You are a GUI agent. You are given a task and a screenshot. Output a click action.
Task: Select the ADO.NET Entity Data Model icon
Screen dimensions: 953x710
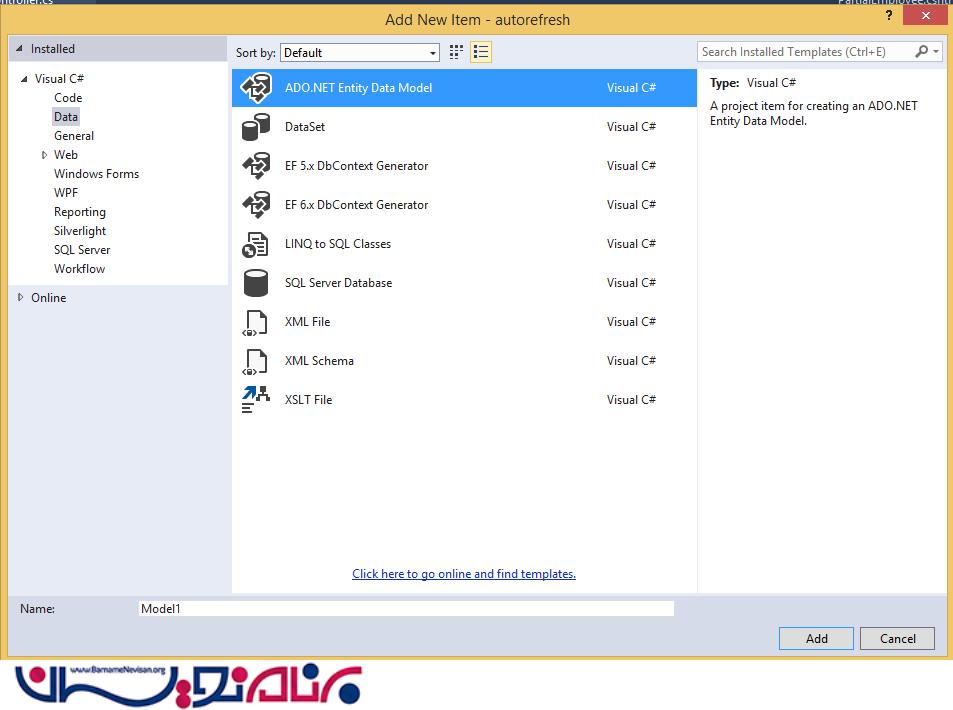pyautogui.click(x=256, y=88)
